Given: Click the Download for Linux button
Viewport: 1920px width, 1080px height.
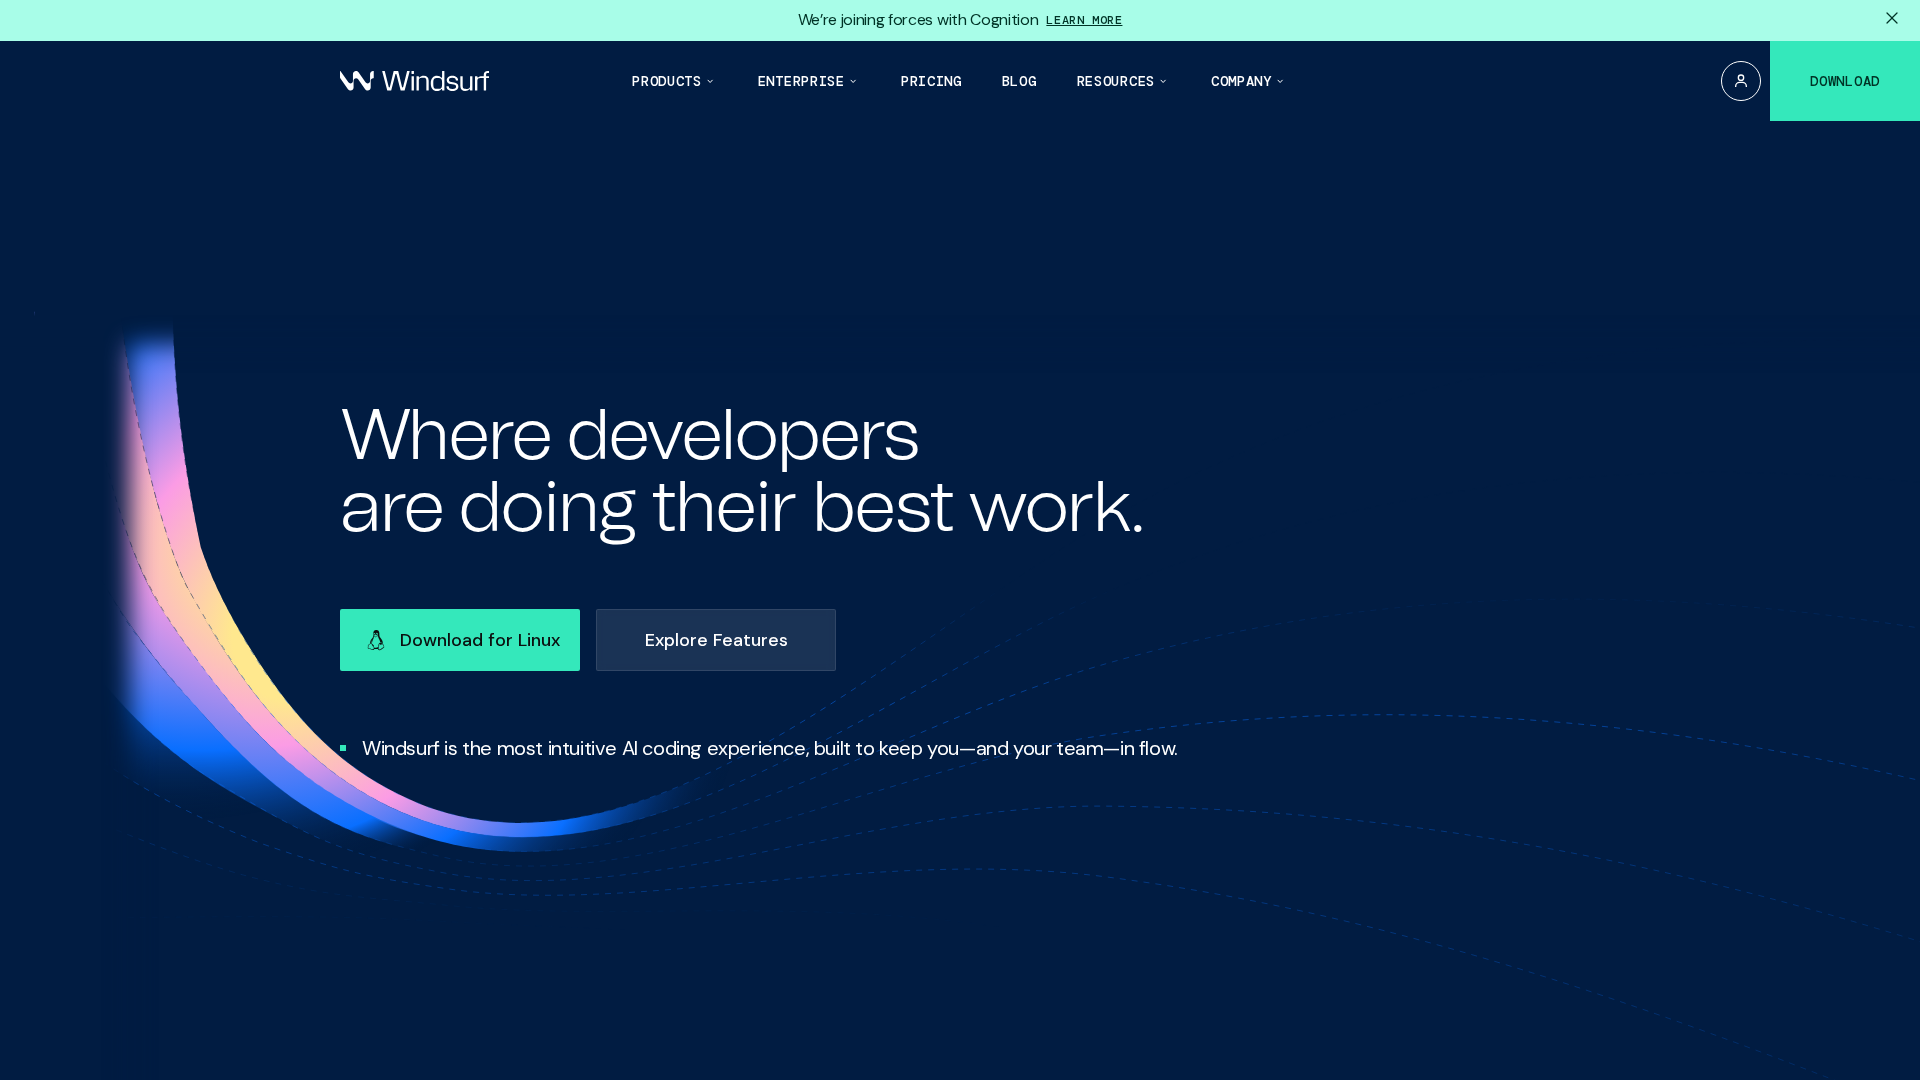Looking at the screenshot, I should point(479,640).
